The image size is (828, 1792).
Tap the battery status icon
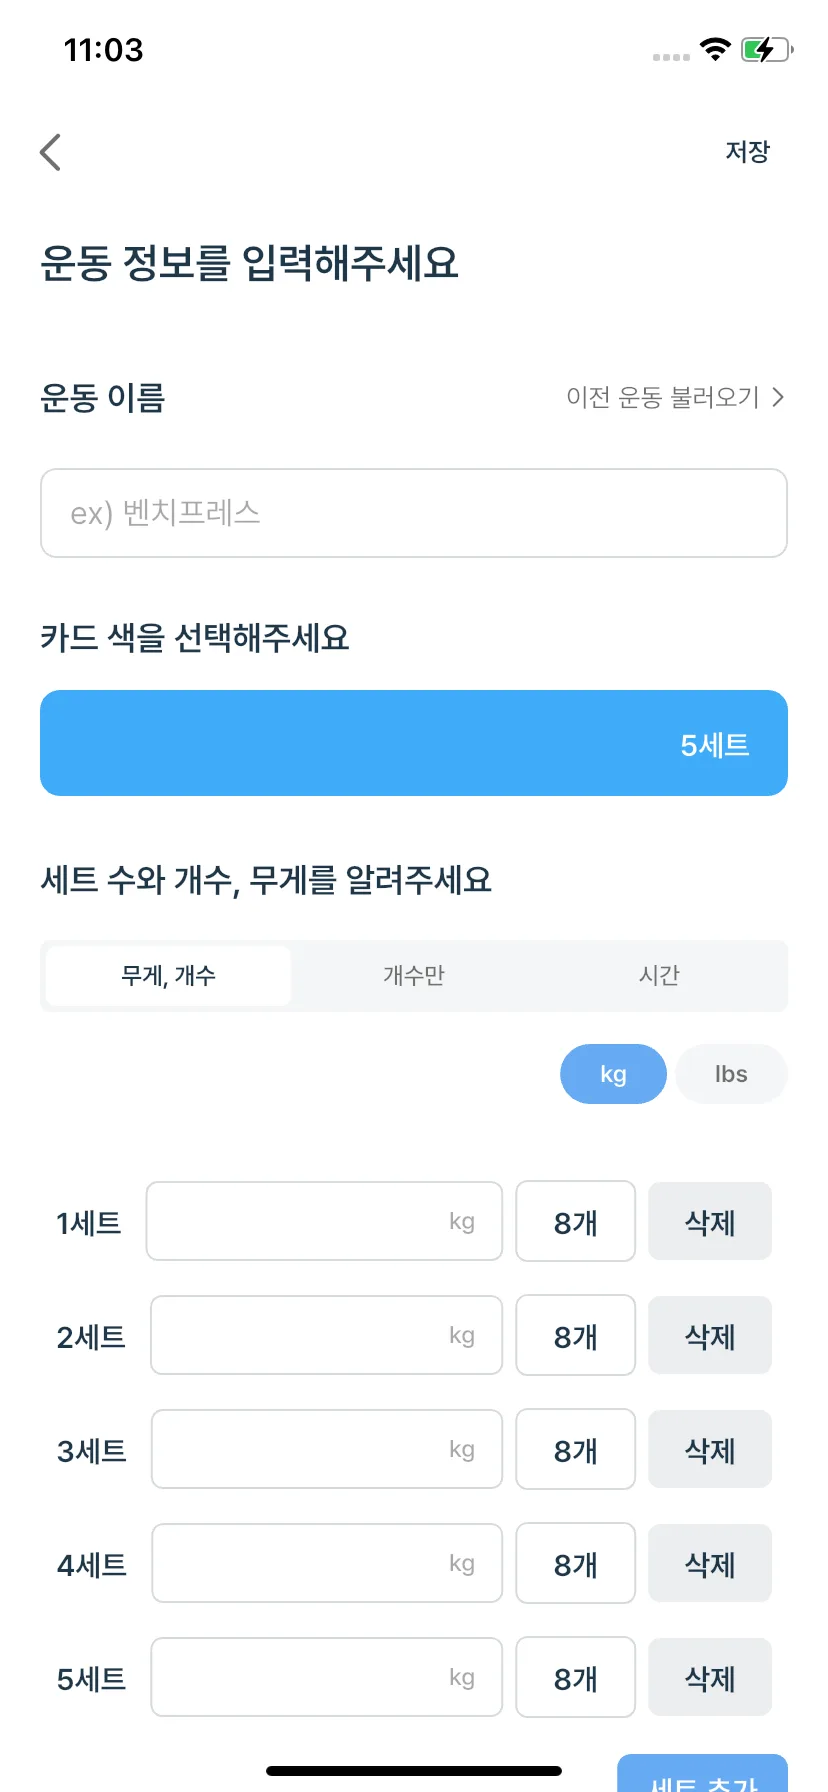point(767,49)
